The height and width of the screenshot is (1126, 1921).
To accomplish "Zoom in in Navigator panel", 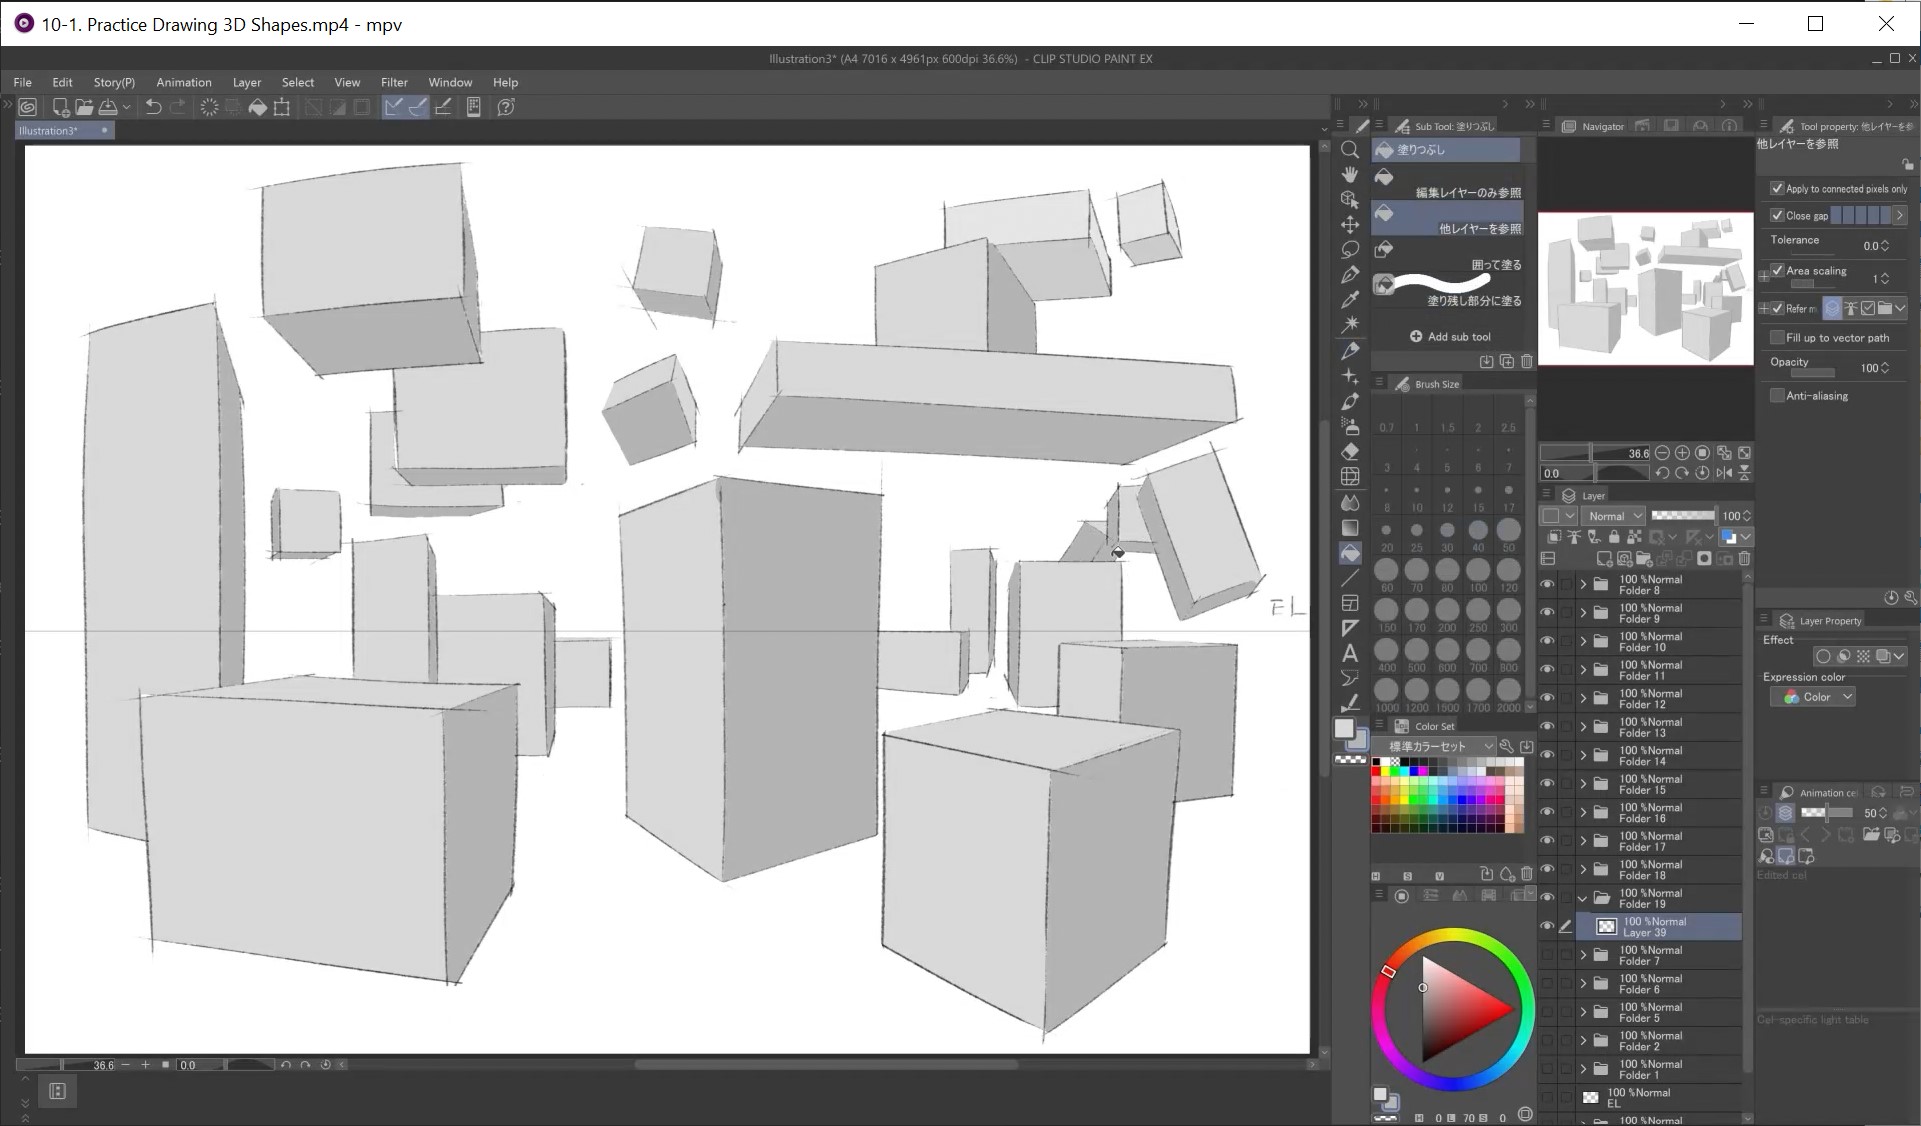I will point(1682,453).
